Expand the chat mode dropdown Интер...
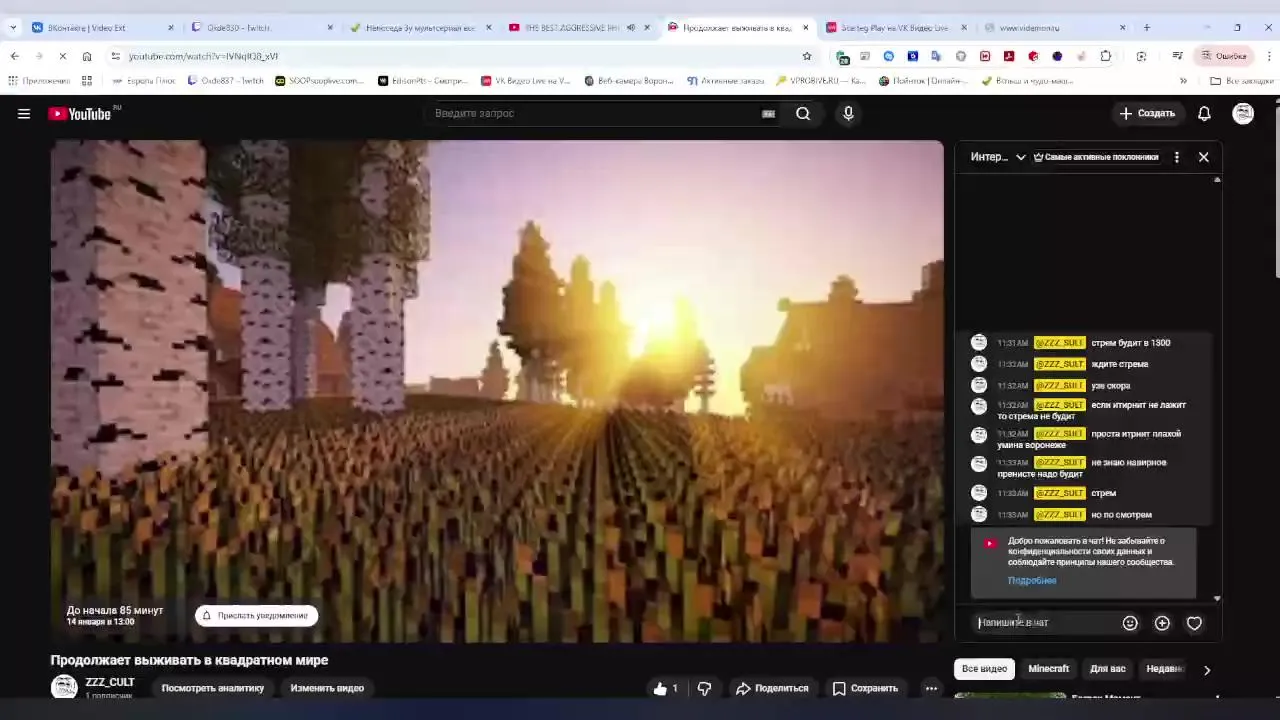 click(x=998, y=157)
